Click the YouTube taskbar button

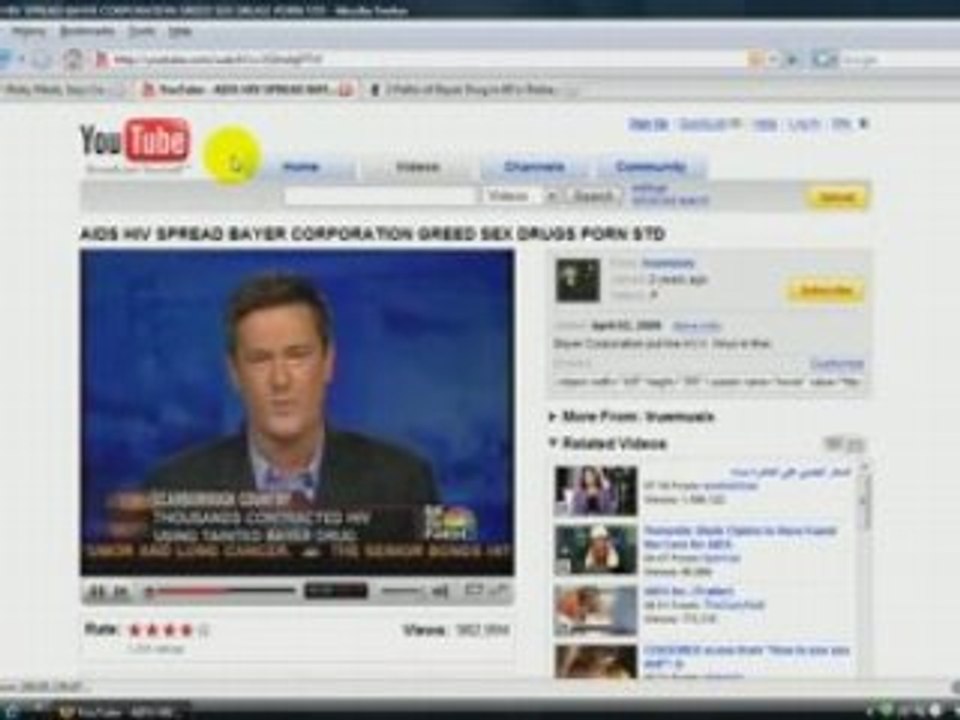point(122,712)
